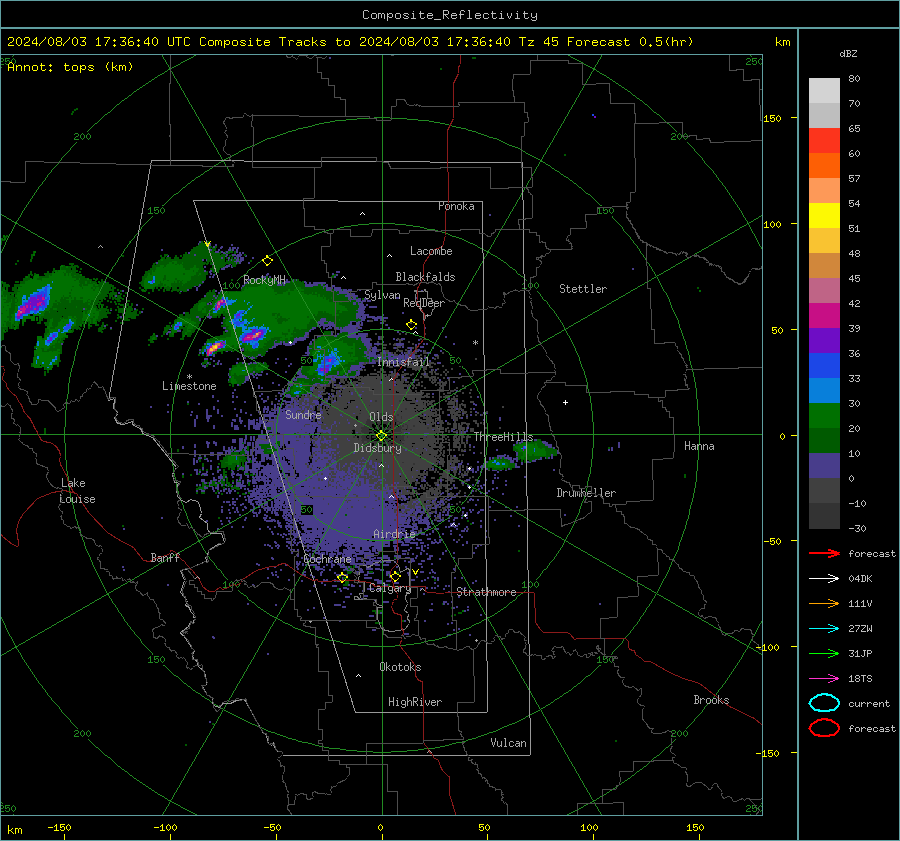Select the Innisfail label

(404, 362)
